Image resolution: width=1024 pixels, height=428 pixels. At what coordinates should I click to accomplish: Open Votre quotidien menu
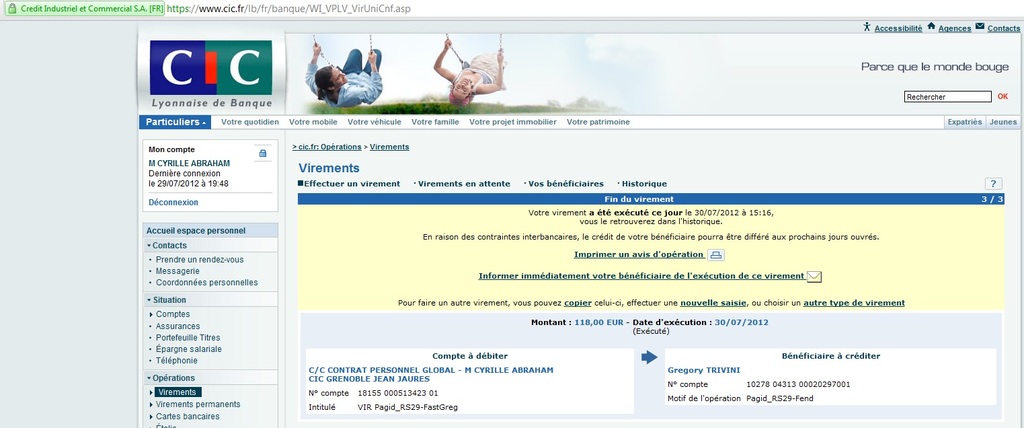(x=250, y=122)
